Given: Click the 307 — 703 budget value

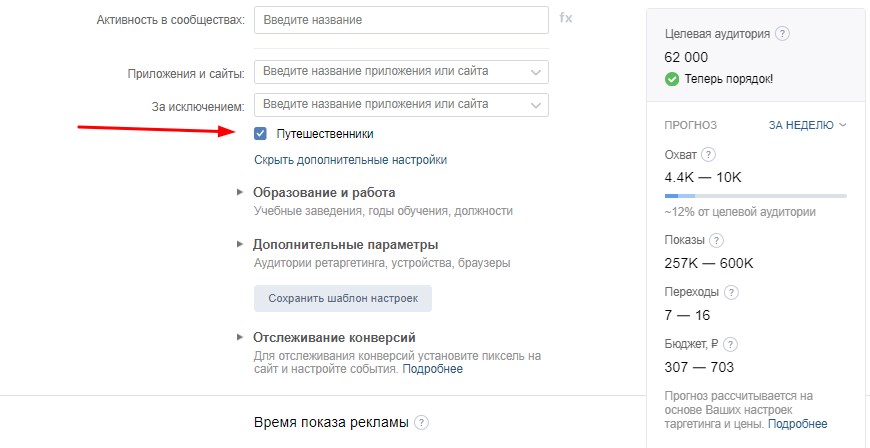Looking at the screenshot, I should [x=699, y=368].
